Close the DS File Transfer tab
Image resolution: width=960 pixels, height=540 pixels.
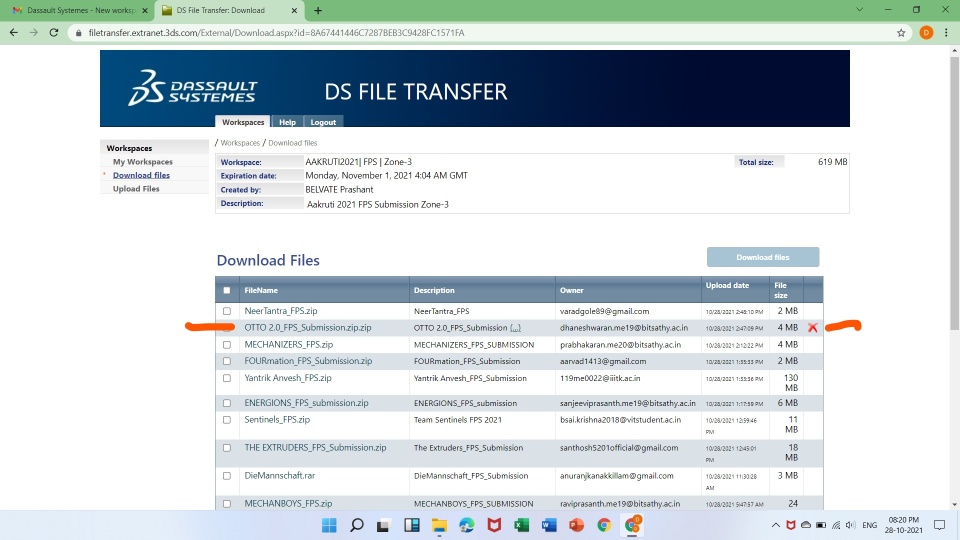[294, 10]
